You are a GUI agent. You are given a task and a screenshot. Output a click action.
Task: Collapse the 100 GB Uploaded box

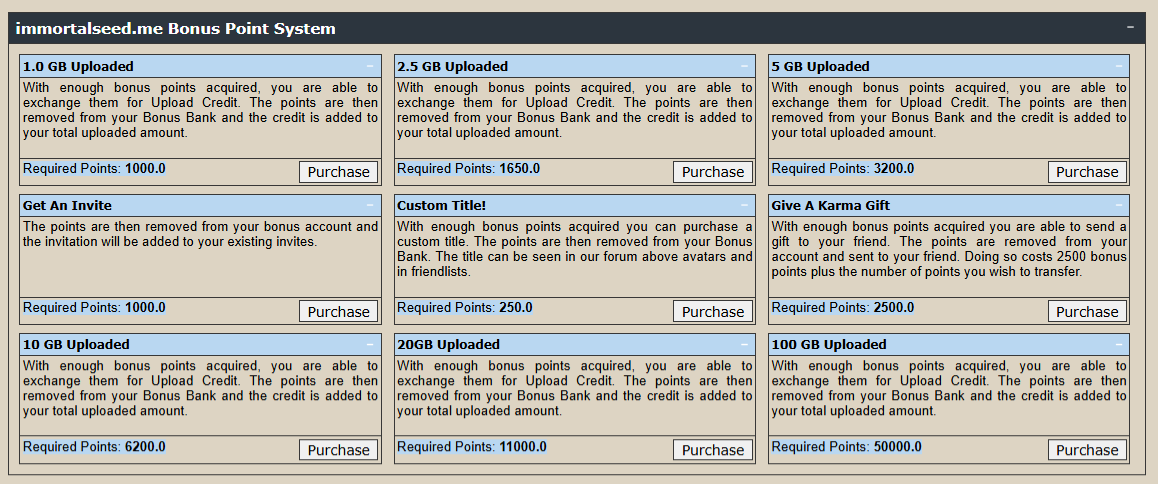coord(1119,344)
